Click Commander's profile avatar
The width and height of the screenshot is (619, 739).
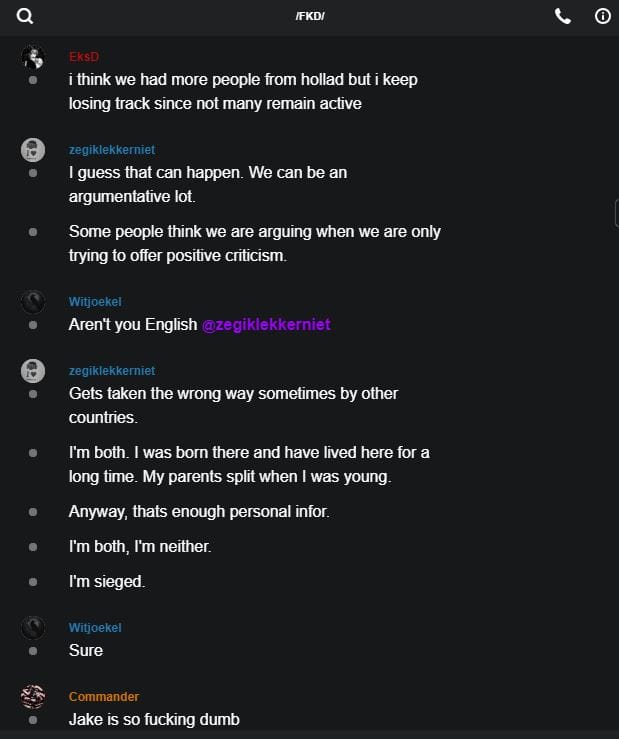[33, 696]
